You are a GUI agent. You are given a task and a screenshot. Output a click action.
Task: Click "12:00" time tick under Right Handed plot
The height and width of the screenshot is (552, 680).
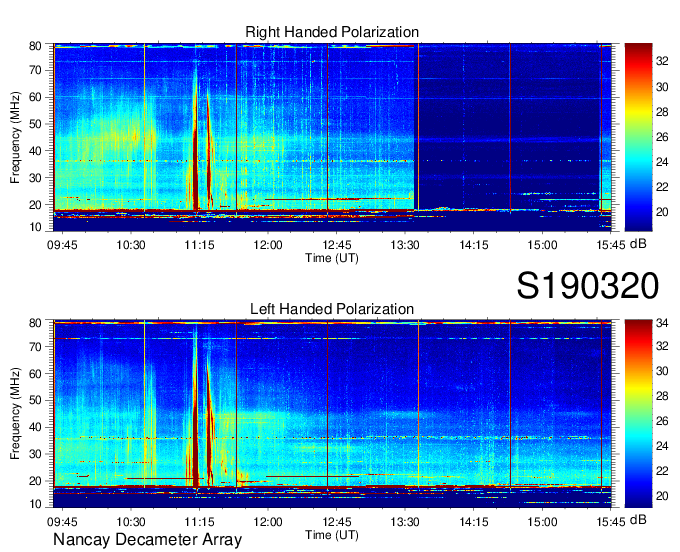tap(268, 245)
